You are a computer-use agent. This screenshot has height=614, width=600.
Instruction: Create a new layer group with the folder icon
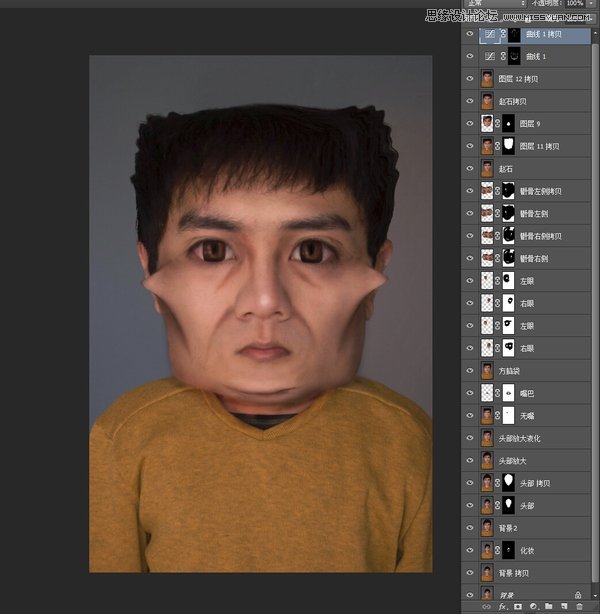(548, 606)
